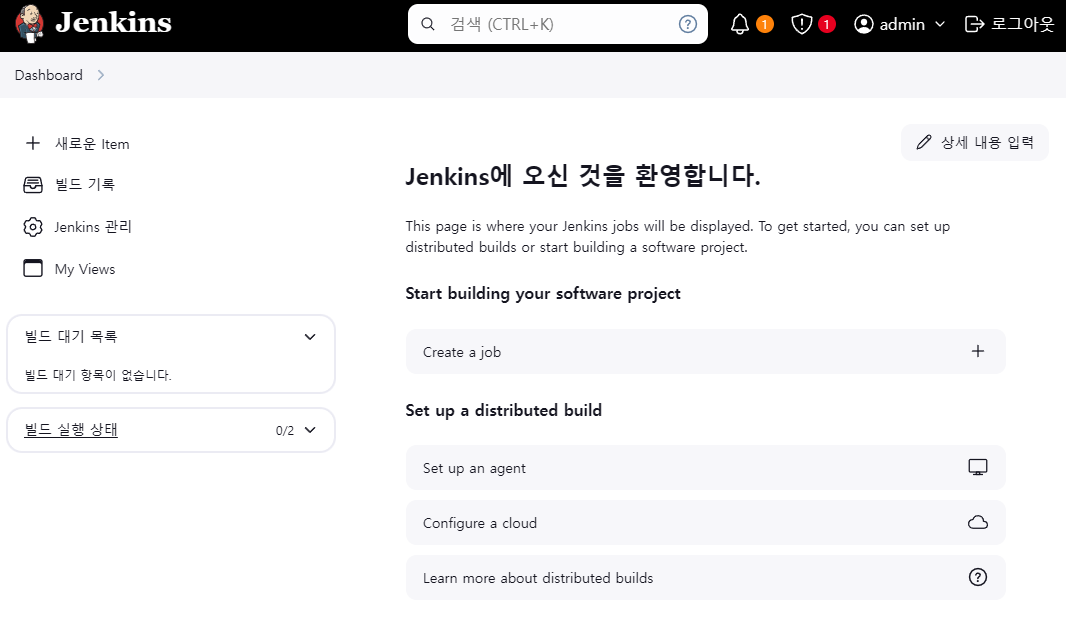Screen dimensions: 1066x636
Task: Click the Jenkins butler logo
Action: pos(29,24)
